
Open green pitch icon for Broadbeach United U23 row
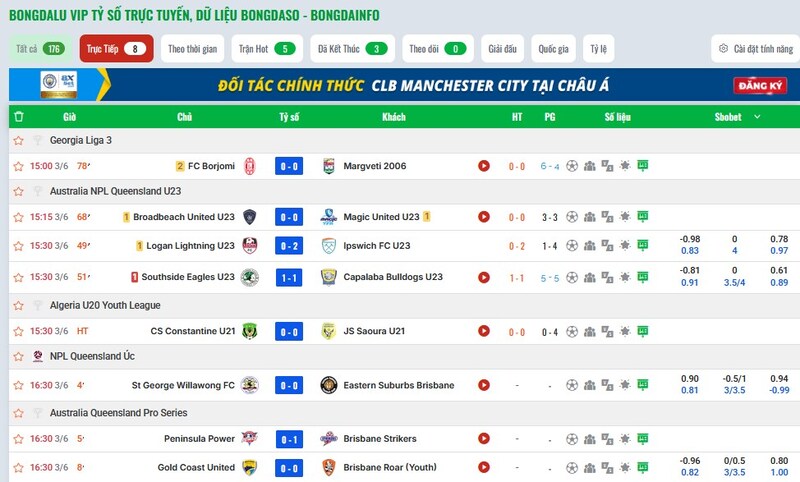[643, 217]
